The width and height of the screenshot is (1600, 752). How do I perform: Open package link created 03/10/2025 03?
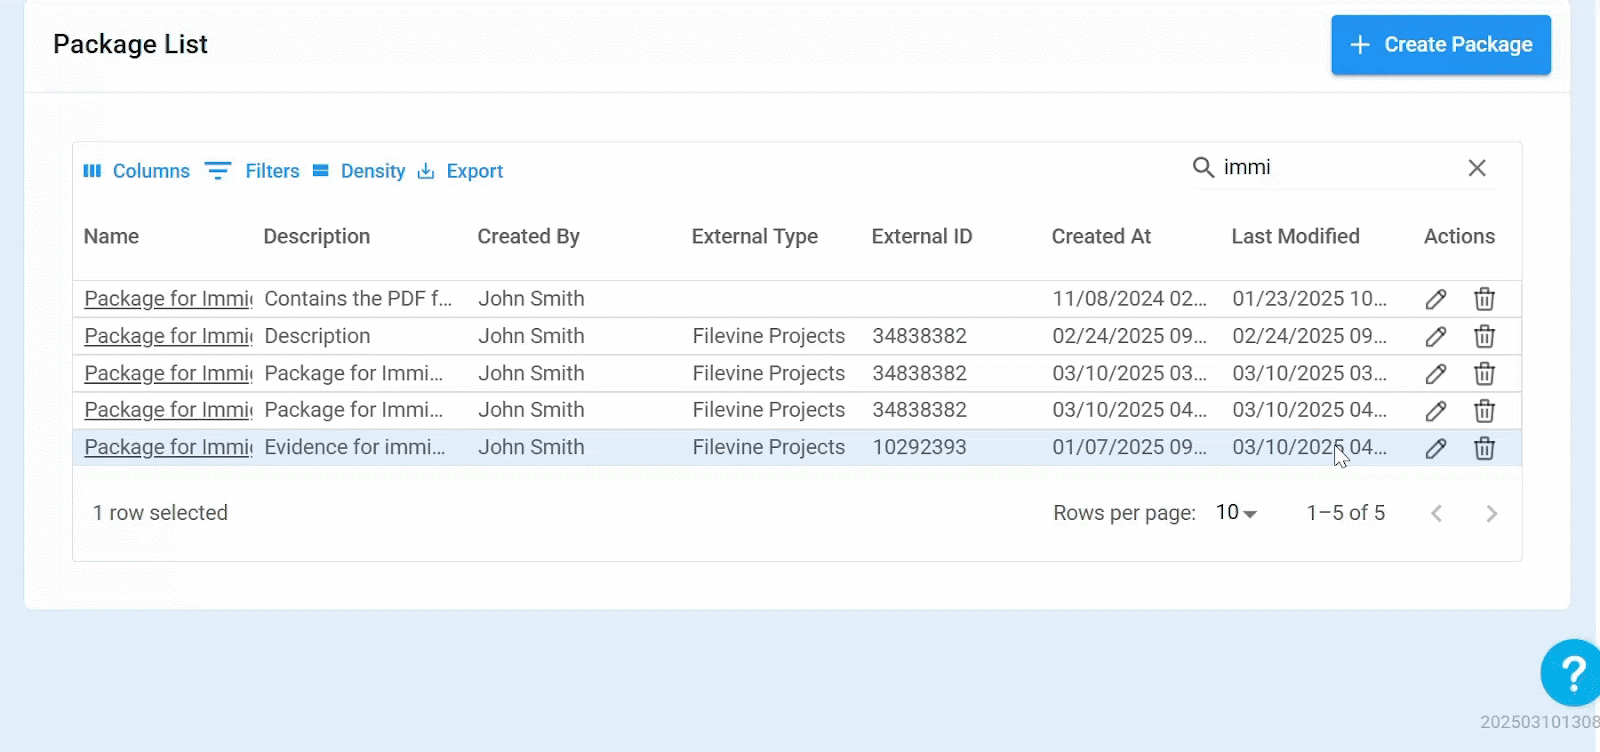coord(168,373)
